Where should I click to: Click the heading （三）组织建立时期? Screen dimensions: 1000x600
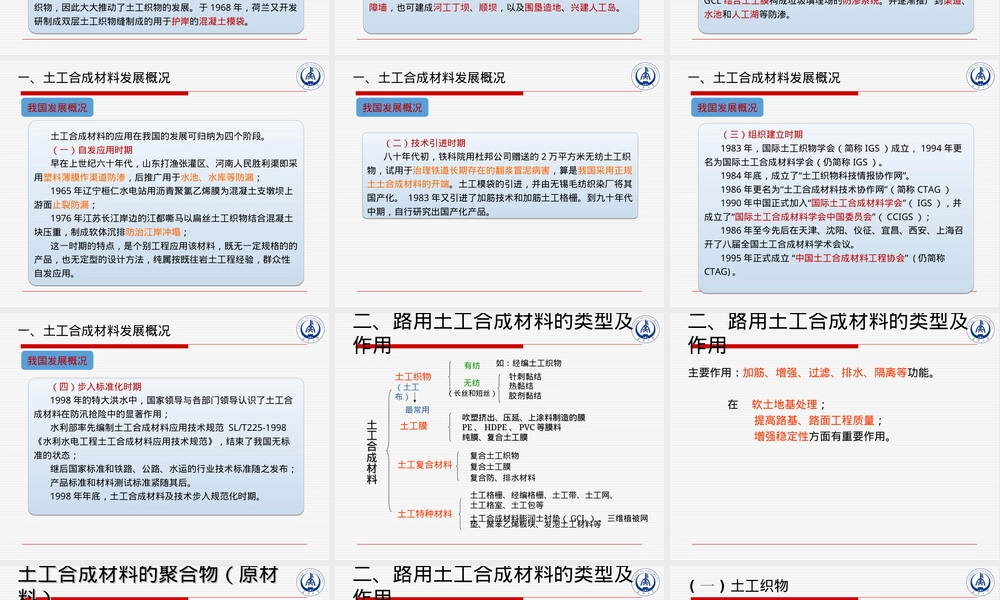(762, 135)
